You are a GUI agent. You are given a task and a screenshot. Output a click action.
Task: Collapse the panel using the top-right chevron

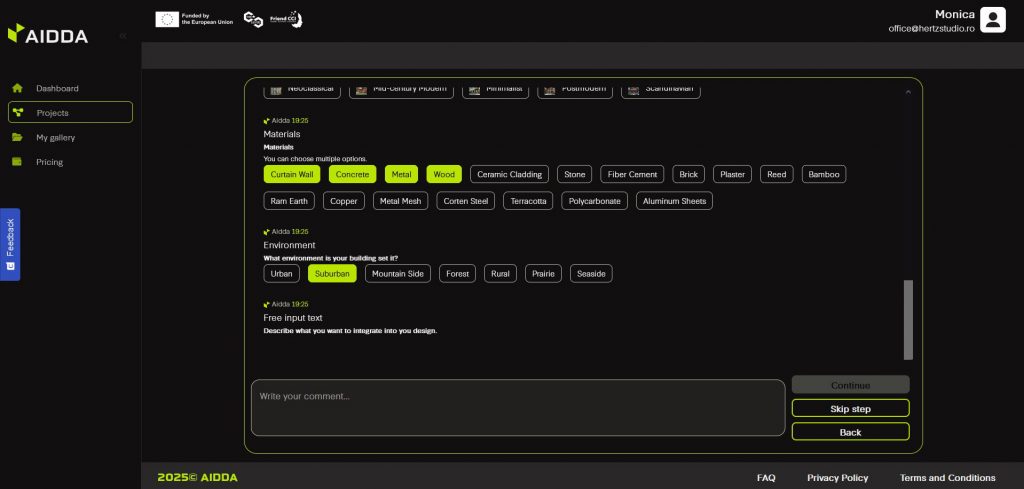(x=908, y=91)
